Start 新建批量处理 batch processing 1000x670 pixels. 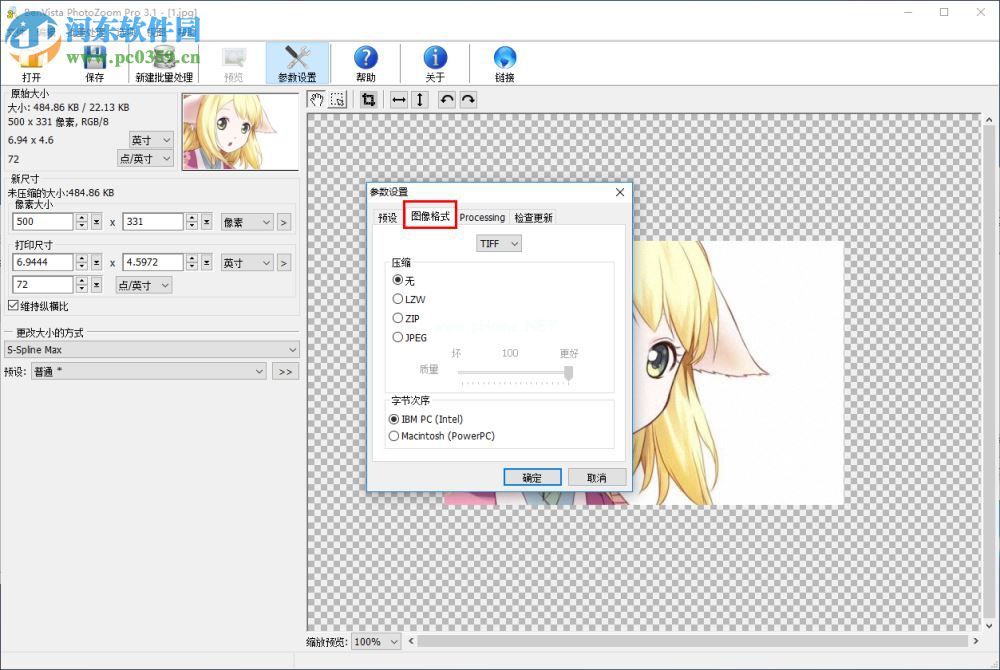(163, 60)
